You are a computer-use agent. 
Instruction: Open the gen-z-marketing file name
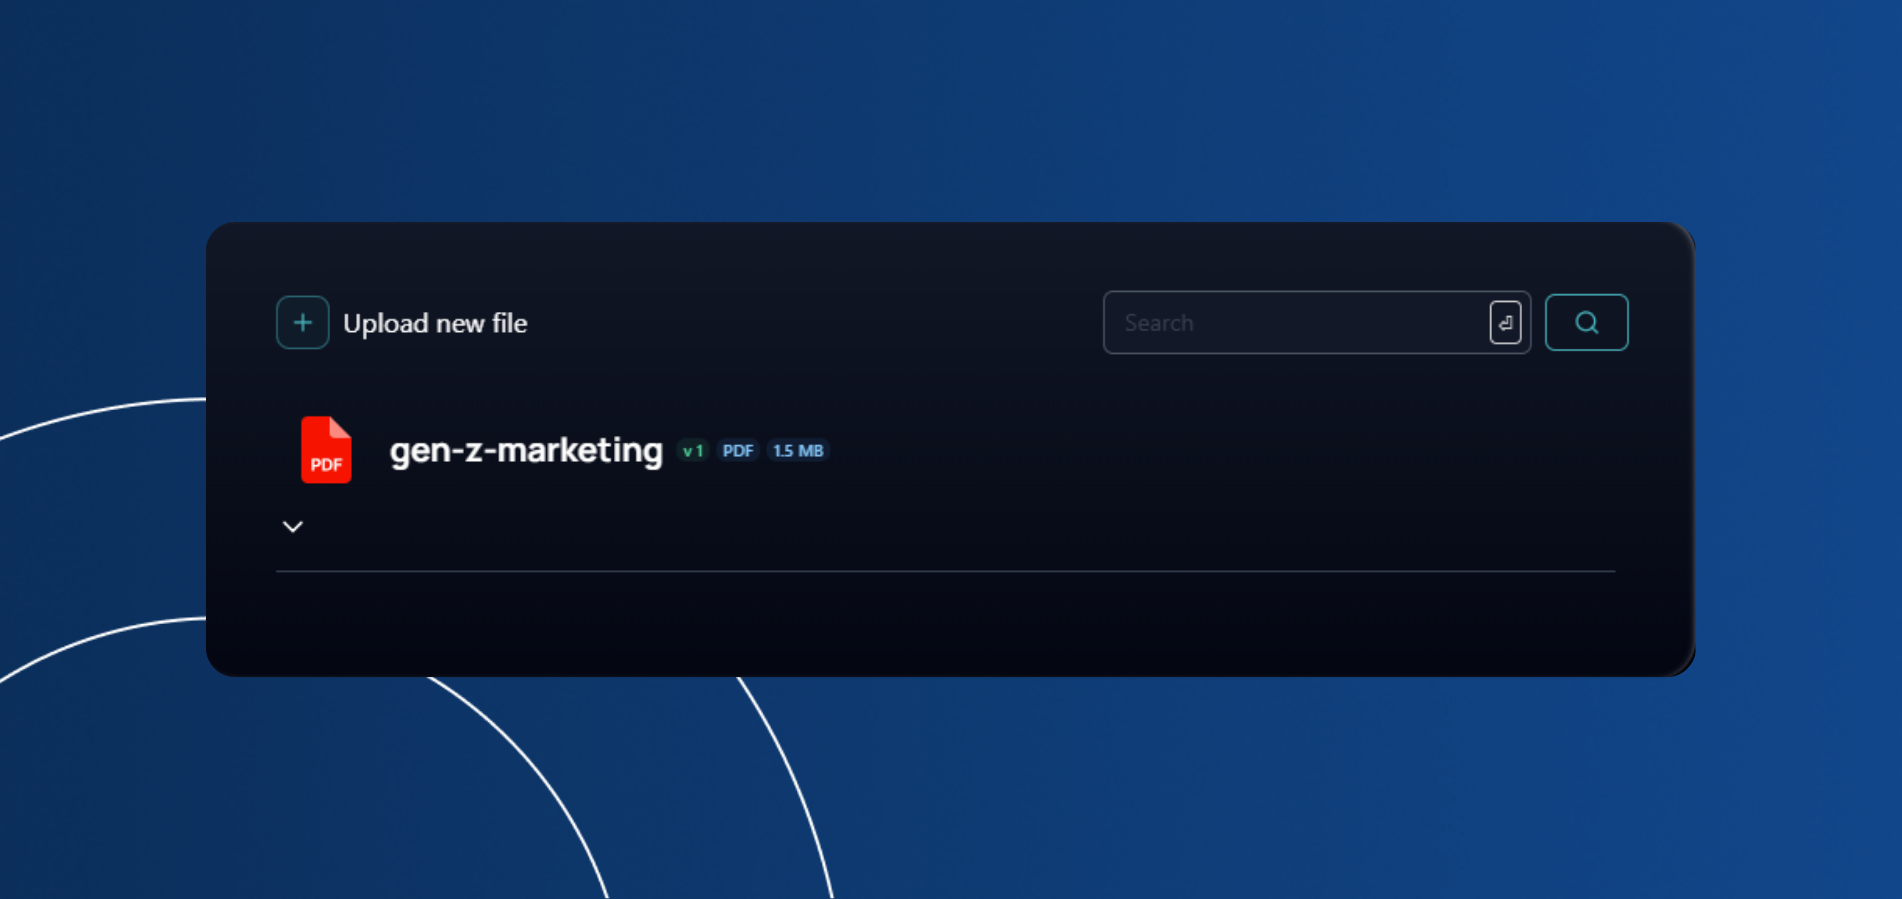[x=525, y=450]
